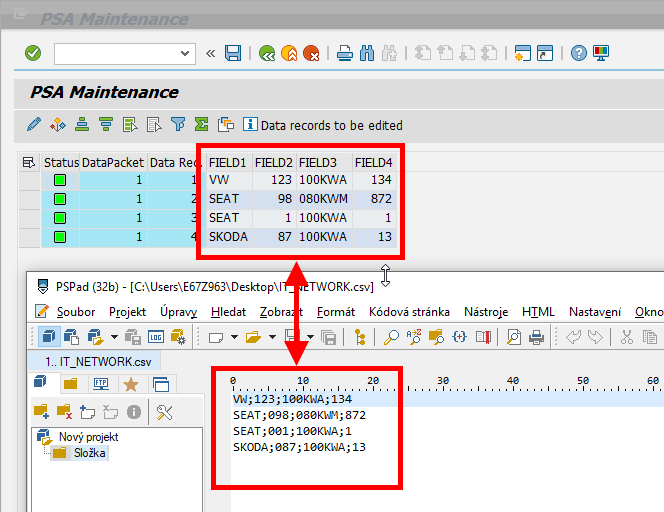Click the Find magnifier icon in PSPad
The height and width of the screenshot is (512, 664).
[391, 337]
